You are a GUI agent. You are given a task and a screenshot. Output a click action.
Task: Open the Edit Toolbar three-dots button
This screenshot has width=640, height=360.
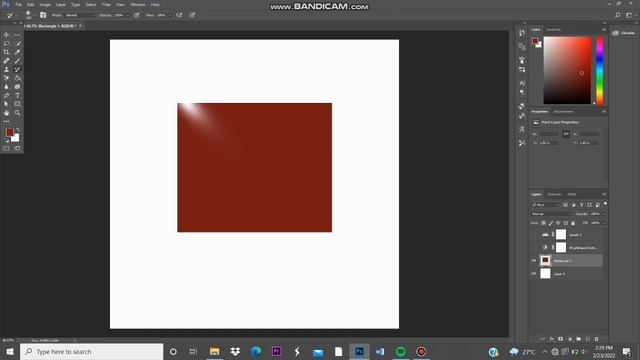coord(6,121)
